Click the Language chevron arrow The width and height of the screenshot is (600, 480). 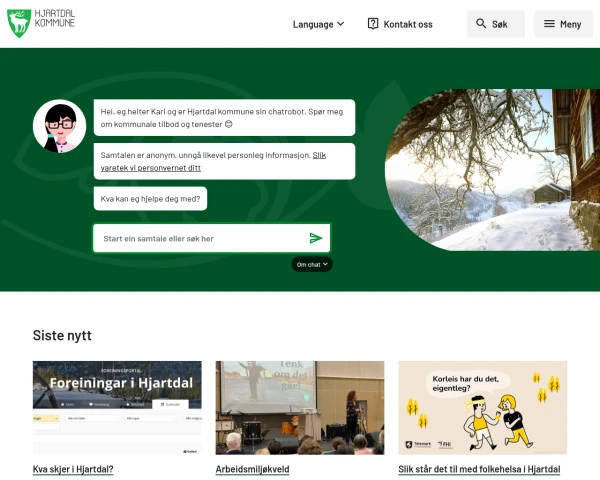341,24
